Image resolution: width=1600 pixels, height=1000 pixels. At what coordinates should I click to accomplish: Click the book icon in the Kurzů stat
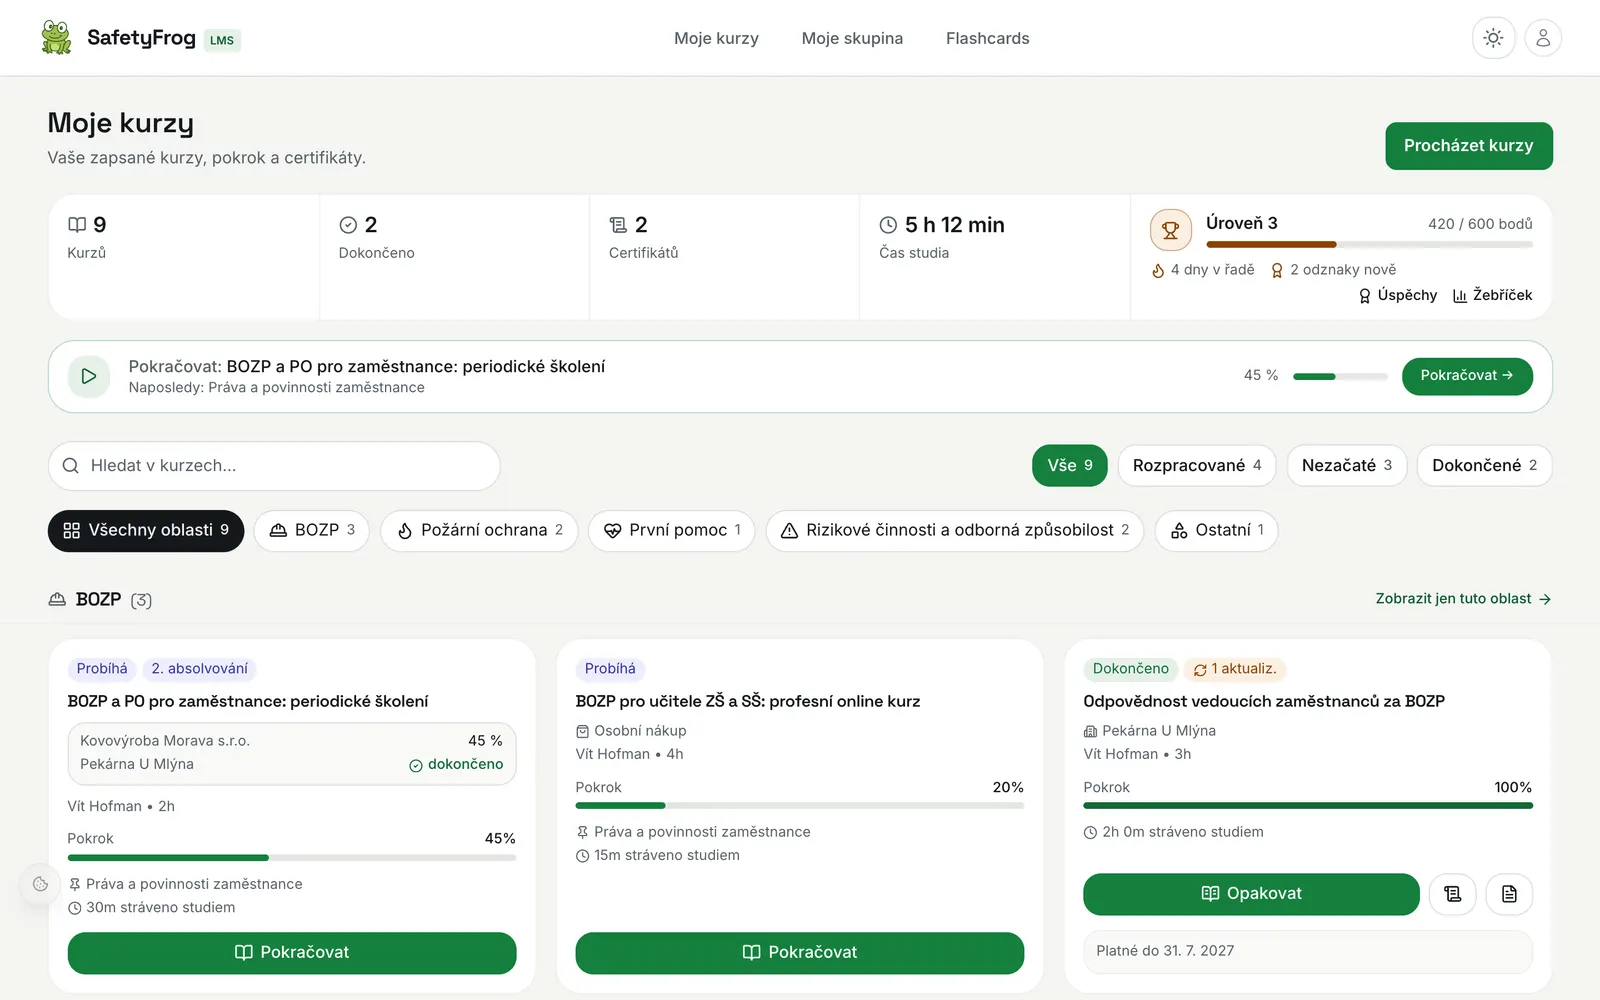77,225
